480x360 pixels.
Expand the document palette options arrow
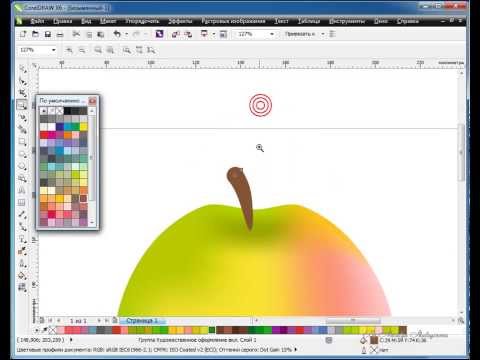click(x=37, y=330)
